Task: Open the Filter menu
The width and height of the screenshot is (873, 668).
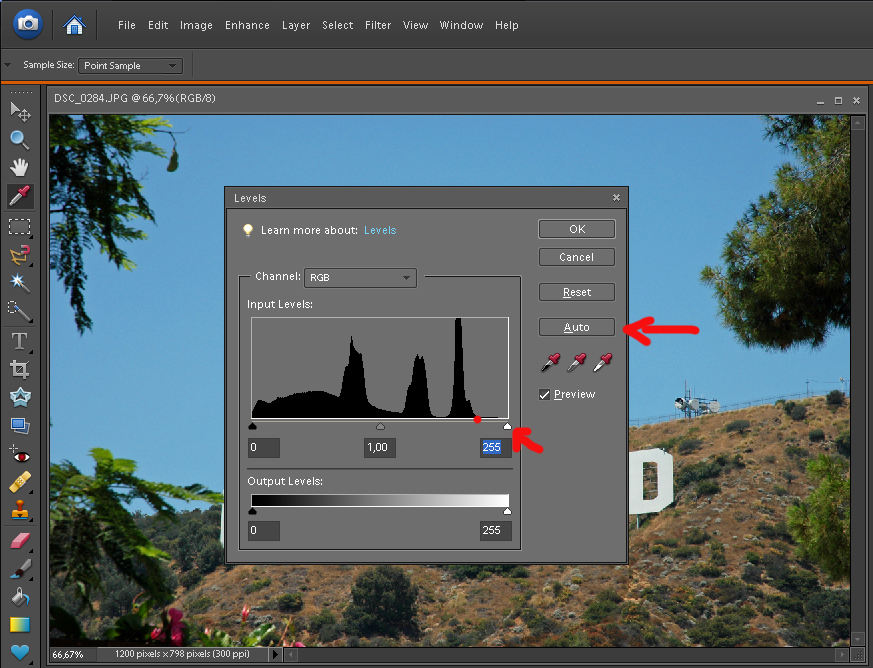Action: tap(378, 25)
